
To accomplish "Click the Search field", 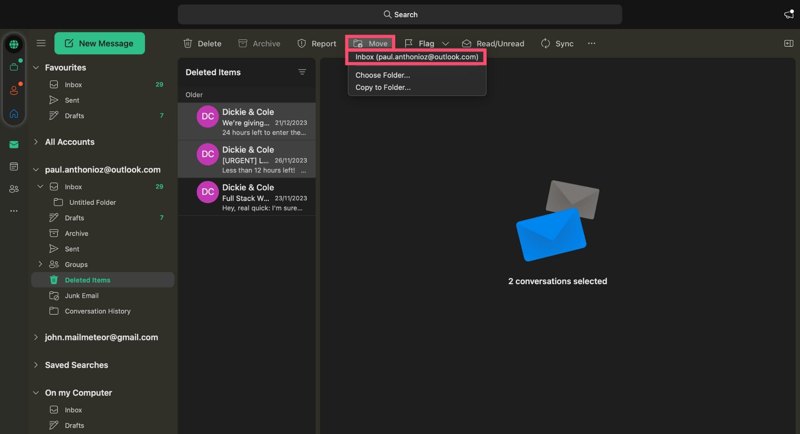I will tap(400, 14).
